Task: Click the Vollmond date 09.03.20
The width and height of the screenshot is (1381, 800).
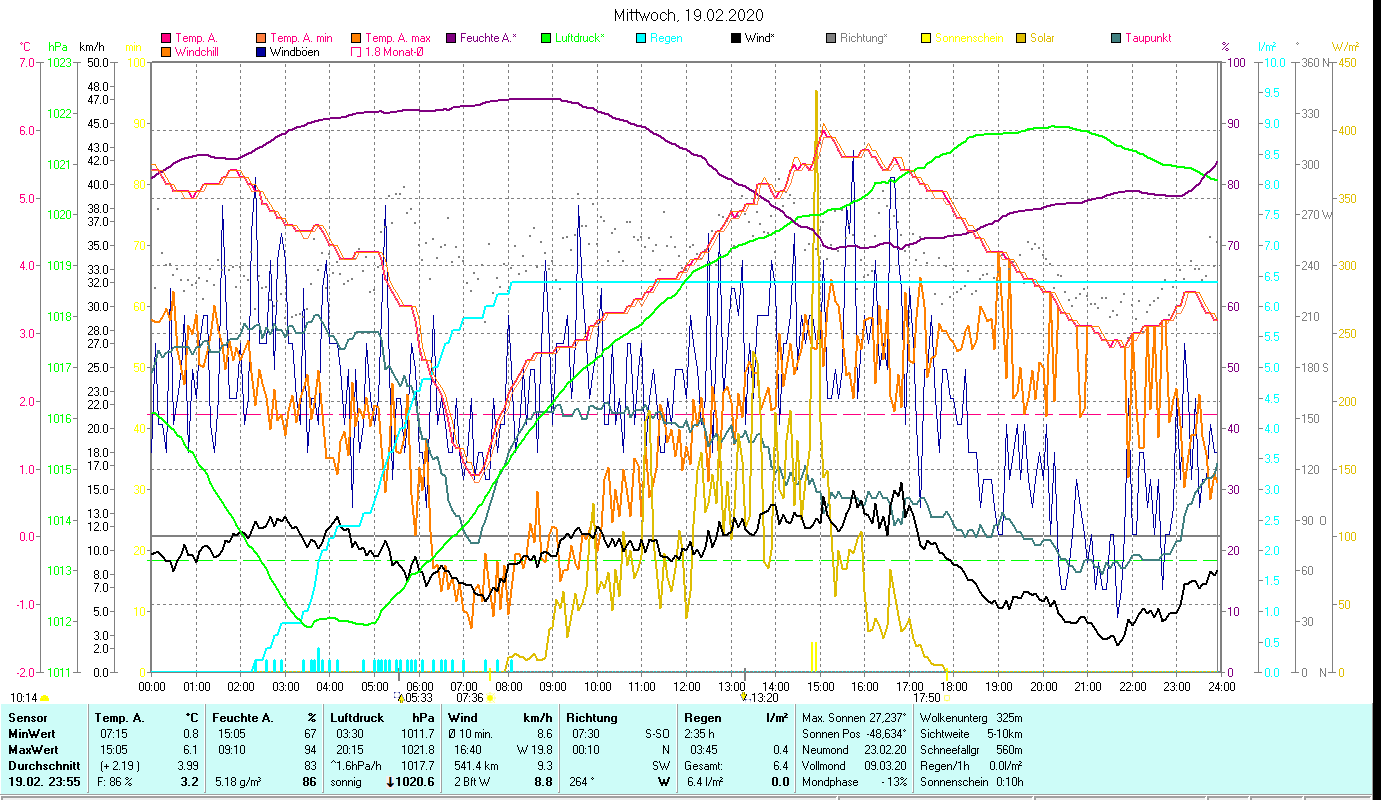Action: [x=885, y=766]
